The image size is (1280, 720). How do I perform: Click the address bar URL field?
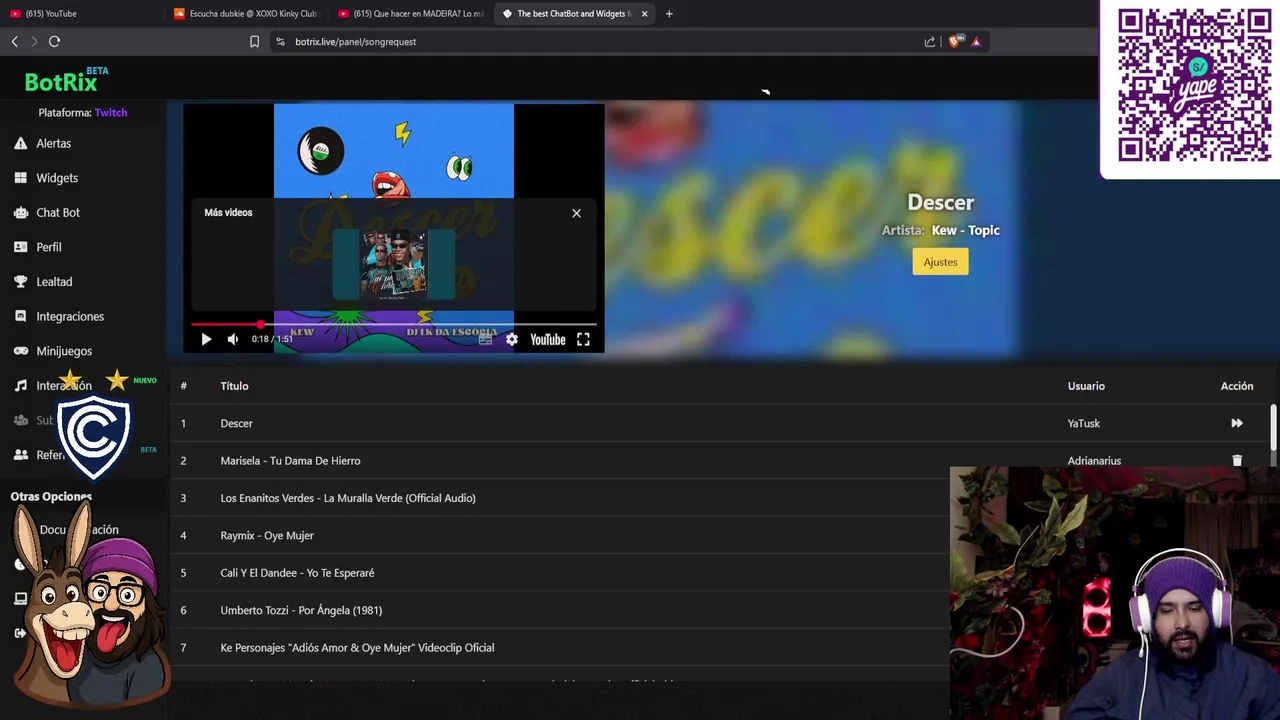(600, 41)
